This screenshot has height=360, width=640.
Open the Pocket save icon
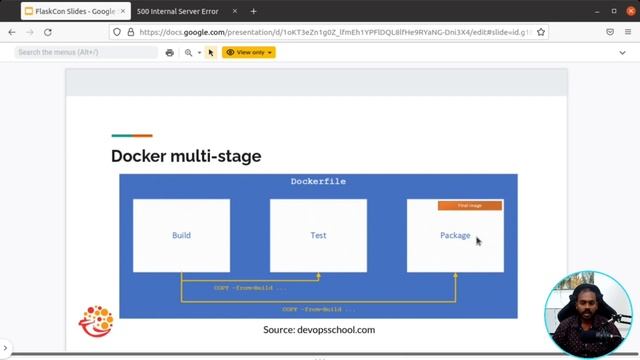tap(610, 32)
